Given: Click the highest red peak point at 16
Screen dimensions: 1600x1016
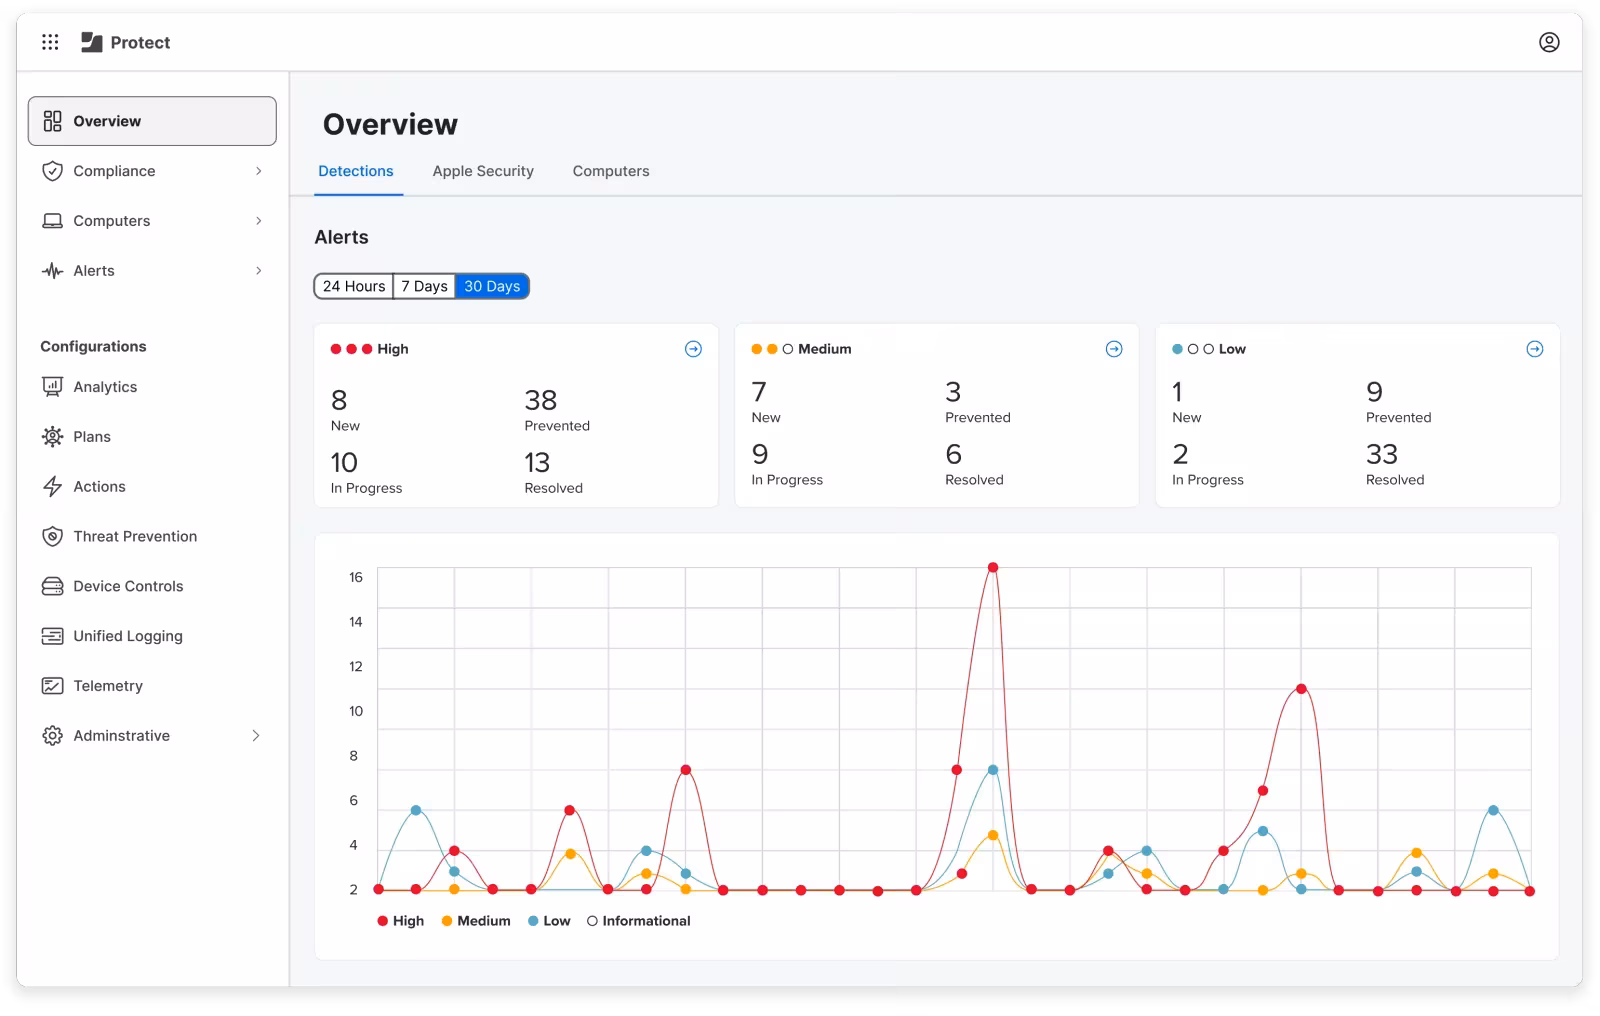Looking at the screenshot, I should [x=993, y=568].
